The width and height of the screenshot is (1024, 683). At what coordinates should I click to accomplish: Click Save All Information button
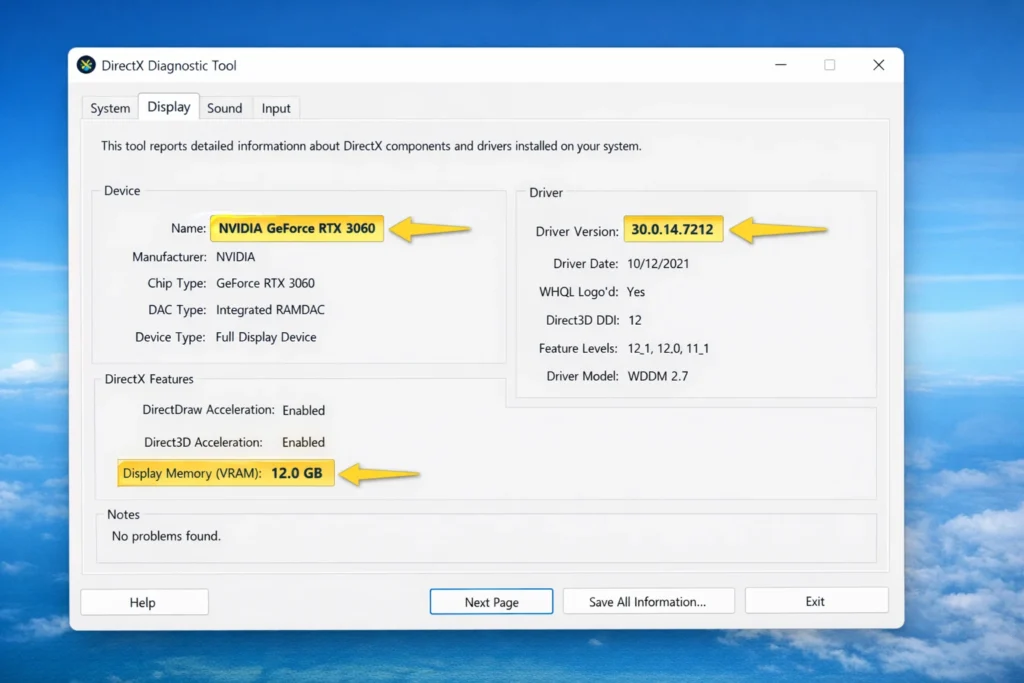pyautogui.click(x=648, y=600)
